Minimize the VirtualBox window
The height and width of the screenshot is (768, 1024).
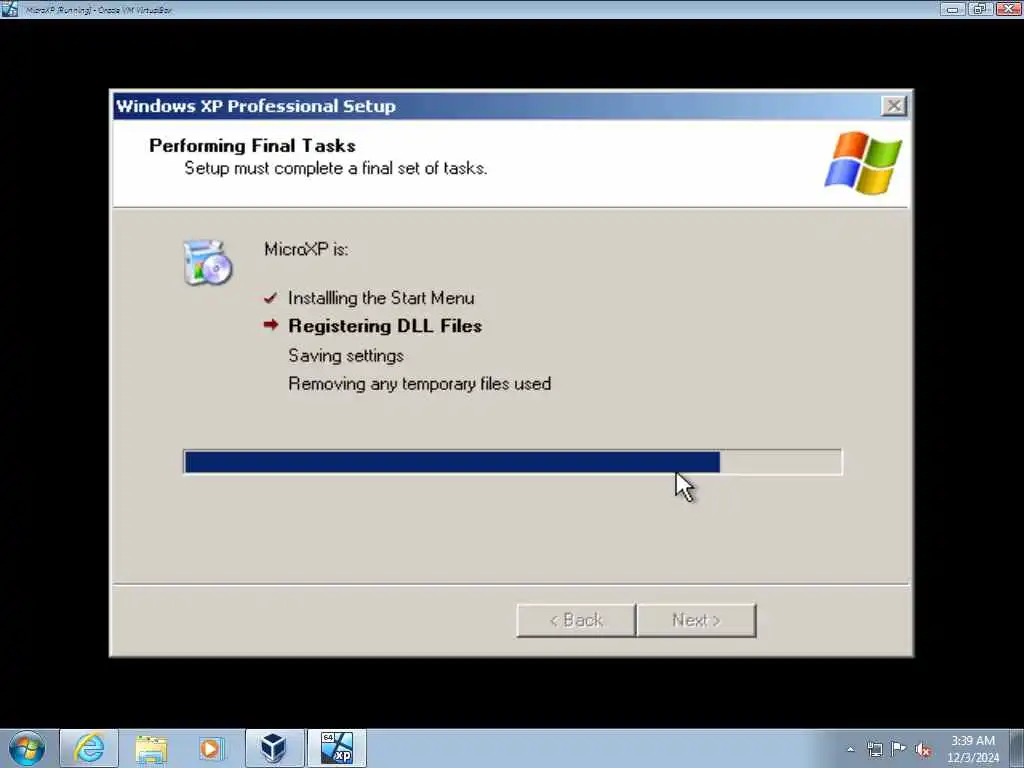click(953, 9)
